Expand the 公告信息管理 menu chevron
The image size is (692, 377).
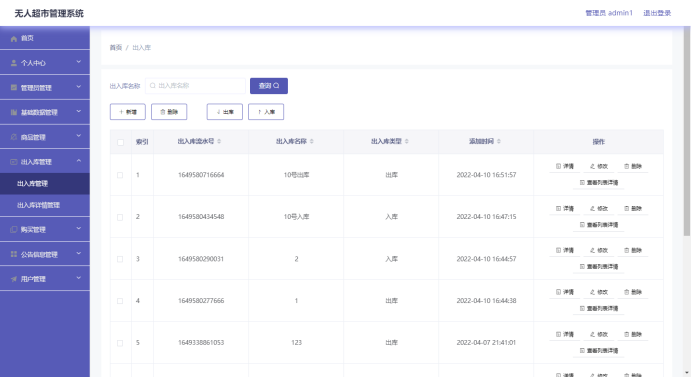coord(79,253)
